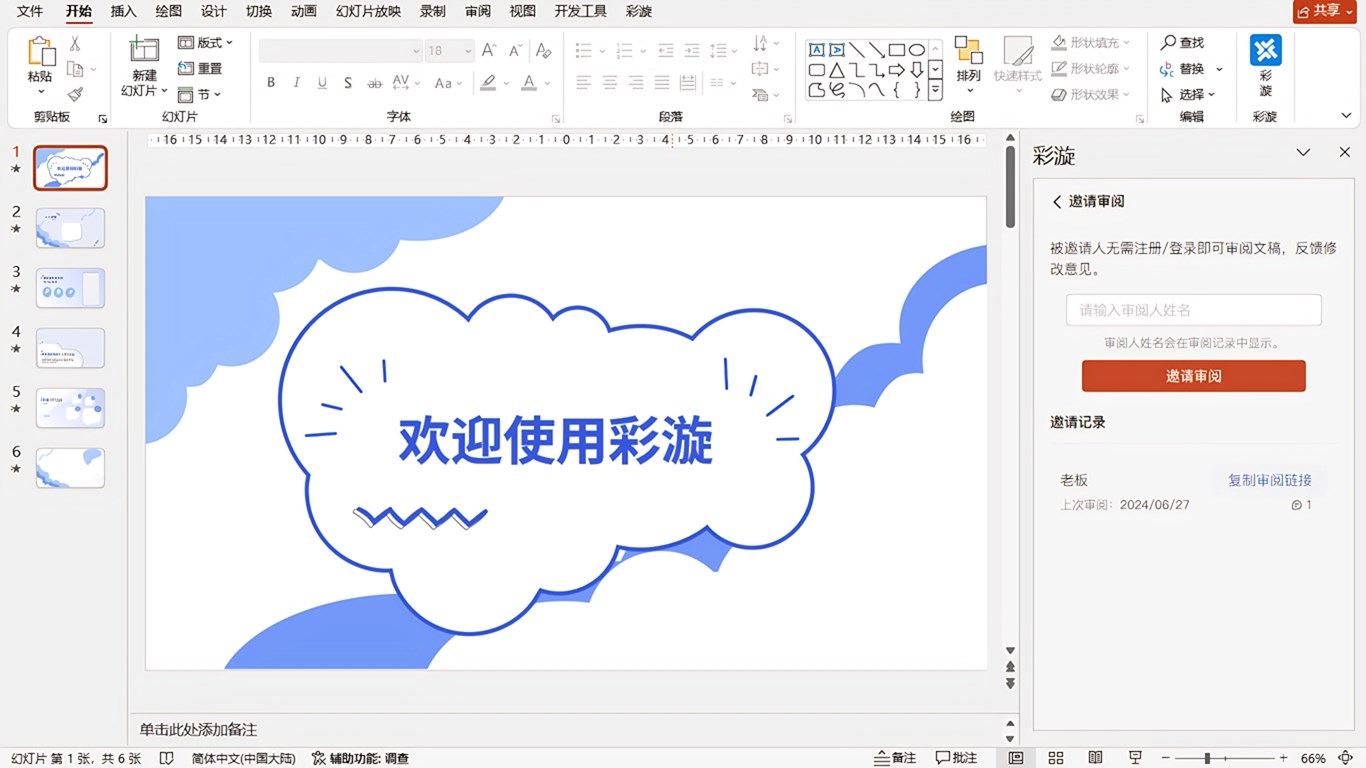
Task: Toggle strikethrough formatting
Action: (374, 83)
